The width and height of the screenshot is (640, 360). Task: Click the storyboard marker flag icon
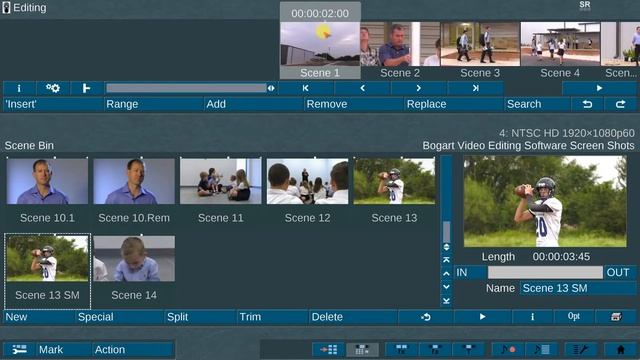(86, 88)
